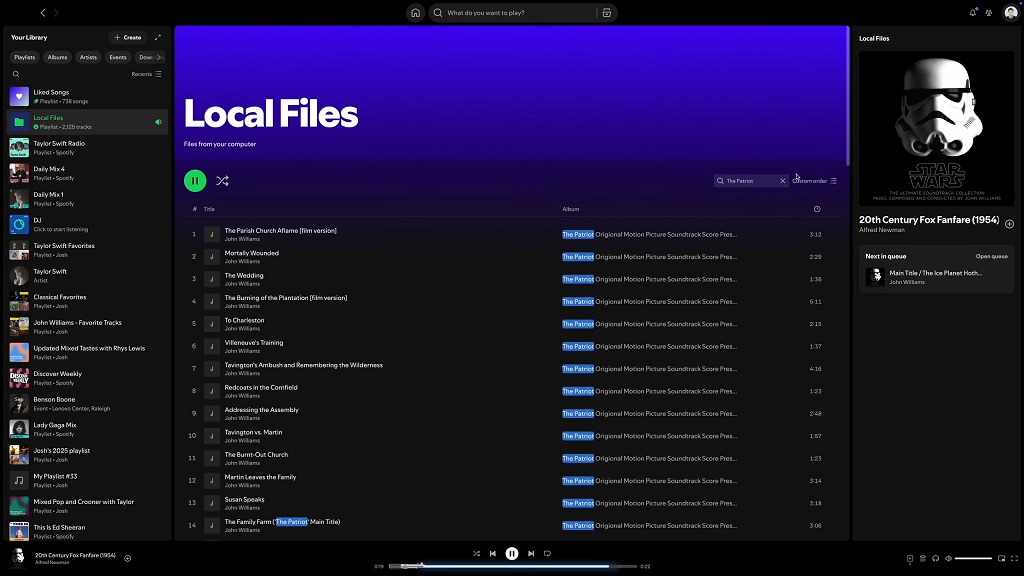Click the Create button
This screenshot has width=1024, height=576.
pyautogui.click(x=127, y=37)
